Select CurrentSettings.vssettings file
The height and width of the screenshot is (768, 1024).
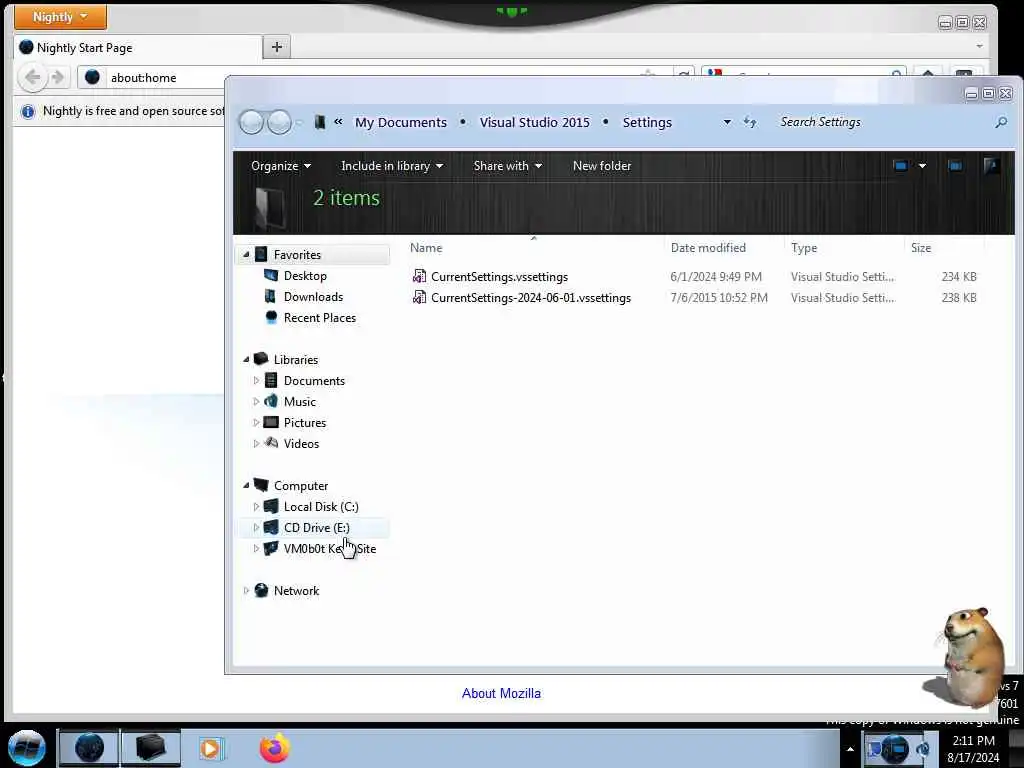pos(499,277)
